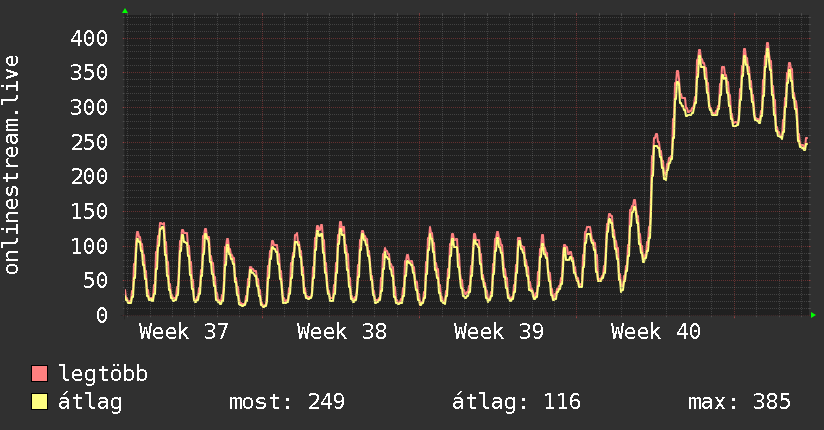Click the pink legtöbb legend swatch
The height and width of the screenshot is (430, 824).
[39, 373]
